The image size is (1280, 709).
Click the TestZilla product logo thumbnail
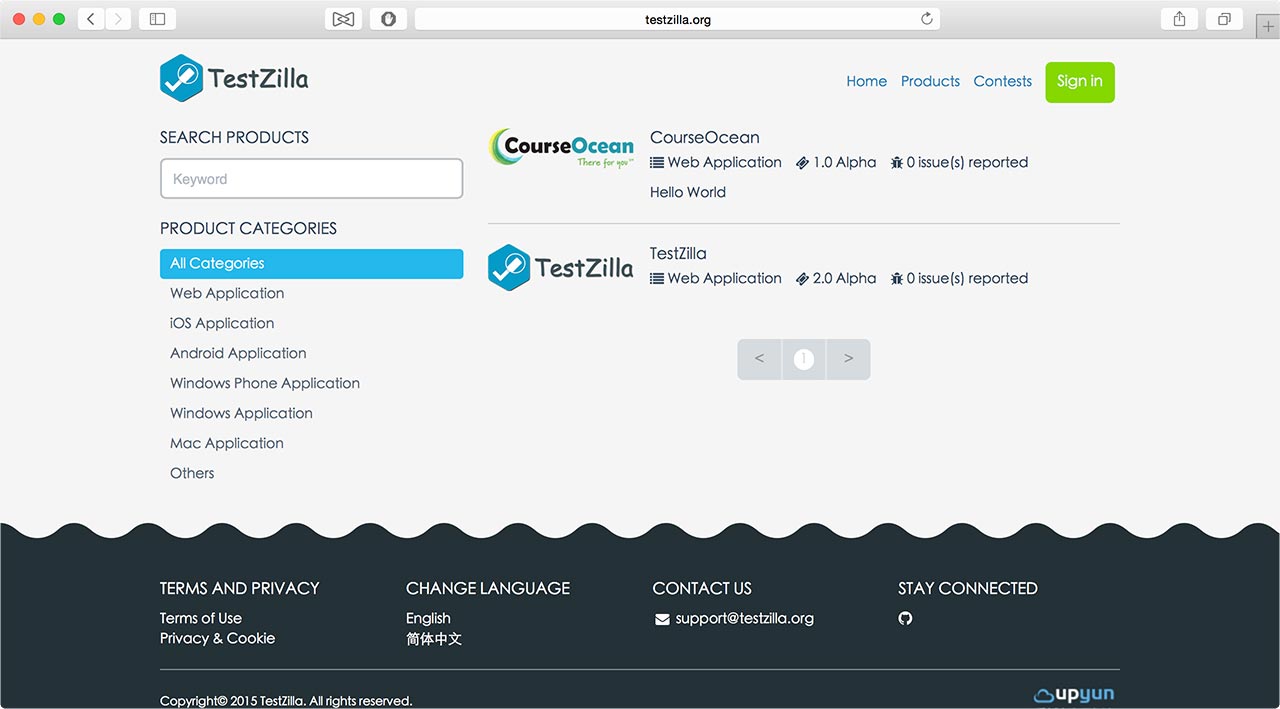(561, 267)
